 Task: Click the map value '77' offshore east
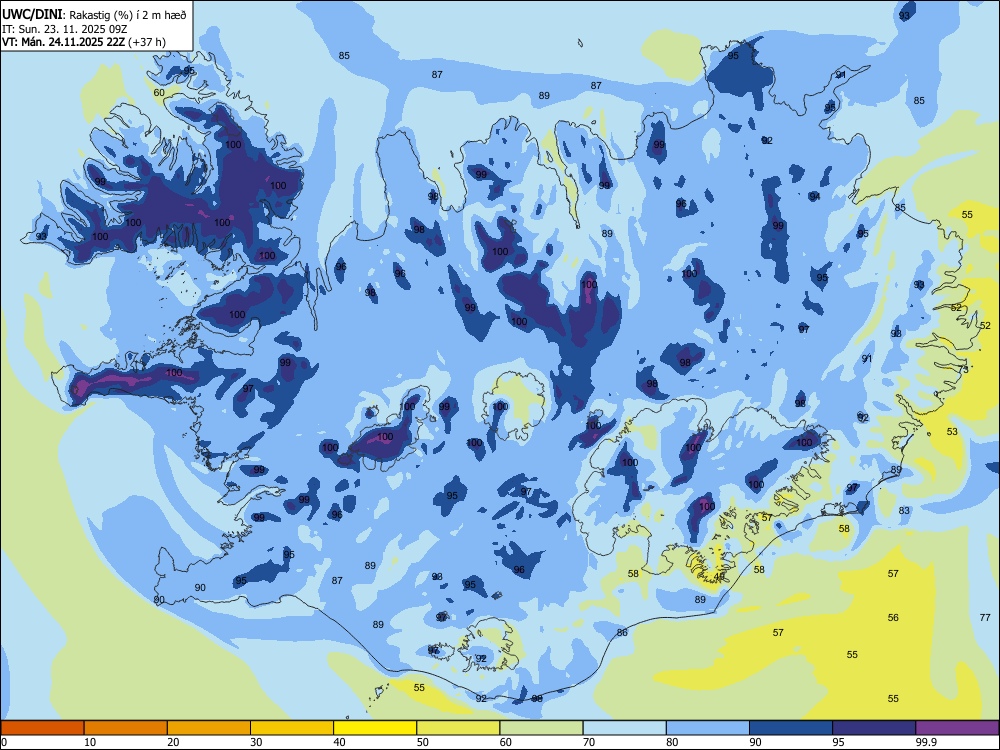[985, 617]
